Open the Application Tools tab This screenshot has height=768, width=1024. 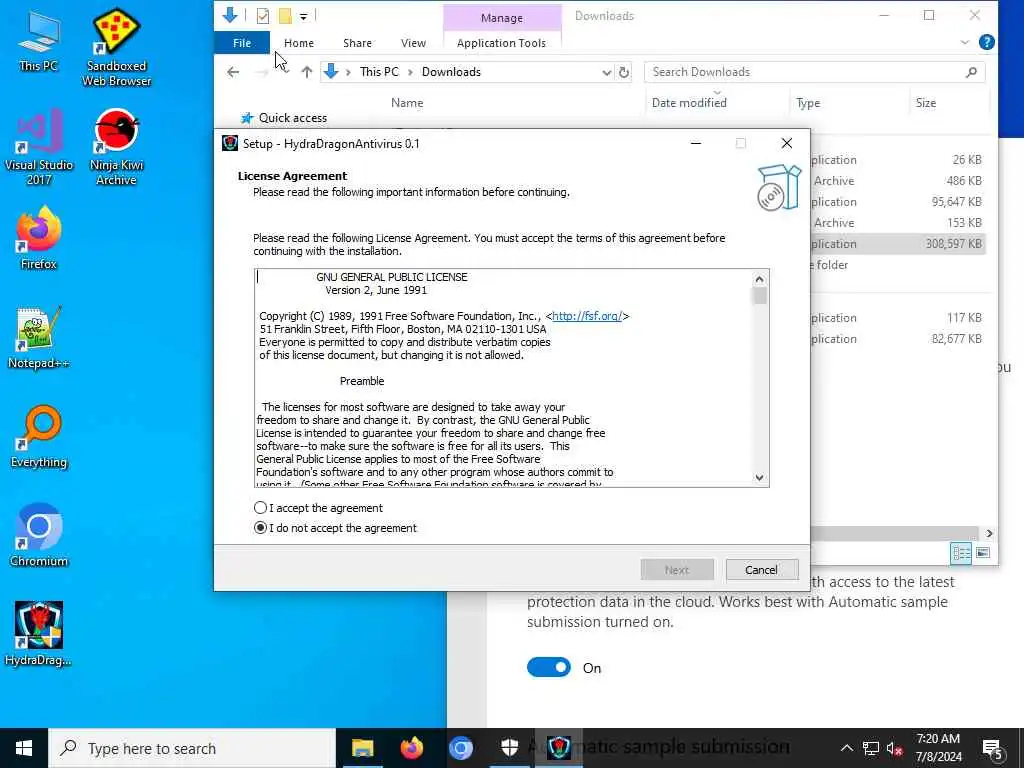pyautogui.click(x=502, y=42)
